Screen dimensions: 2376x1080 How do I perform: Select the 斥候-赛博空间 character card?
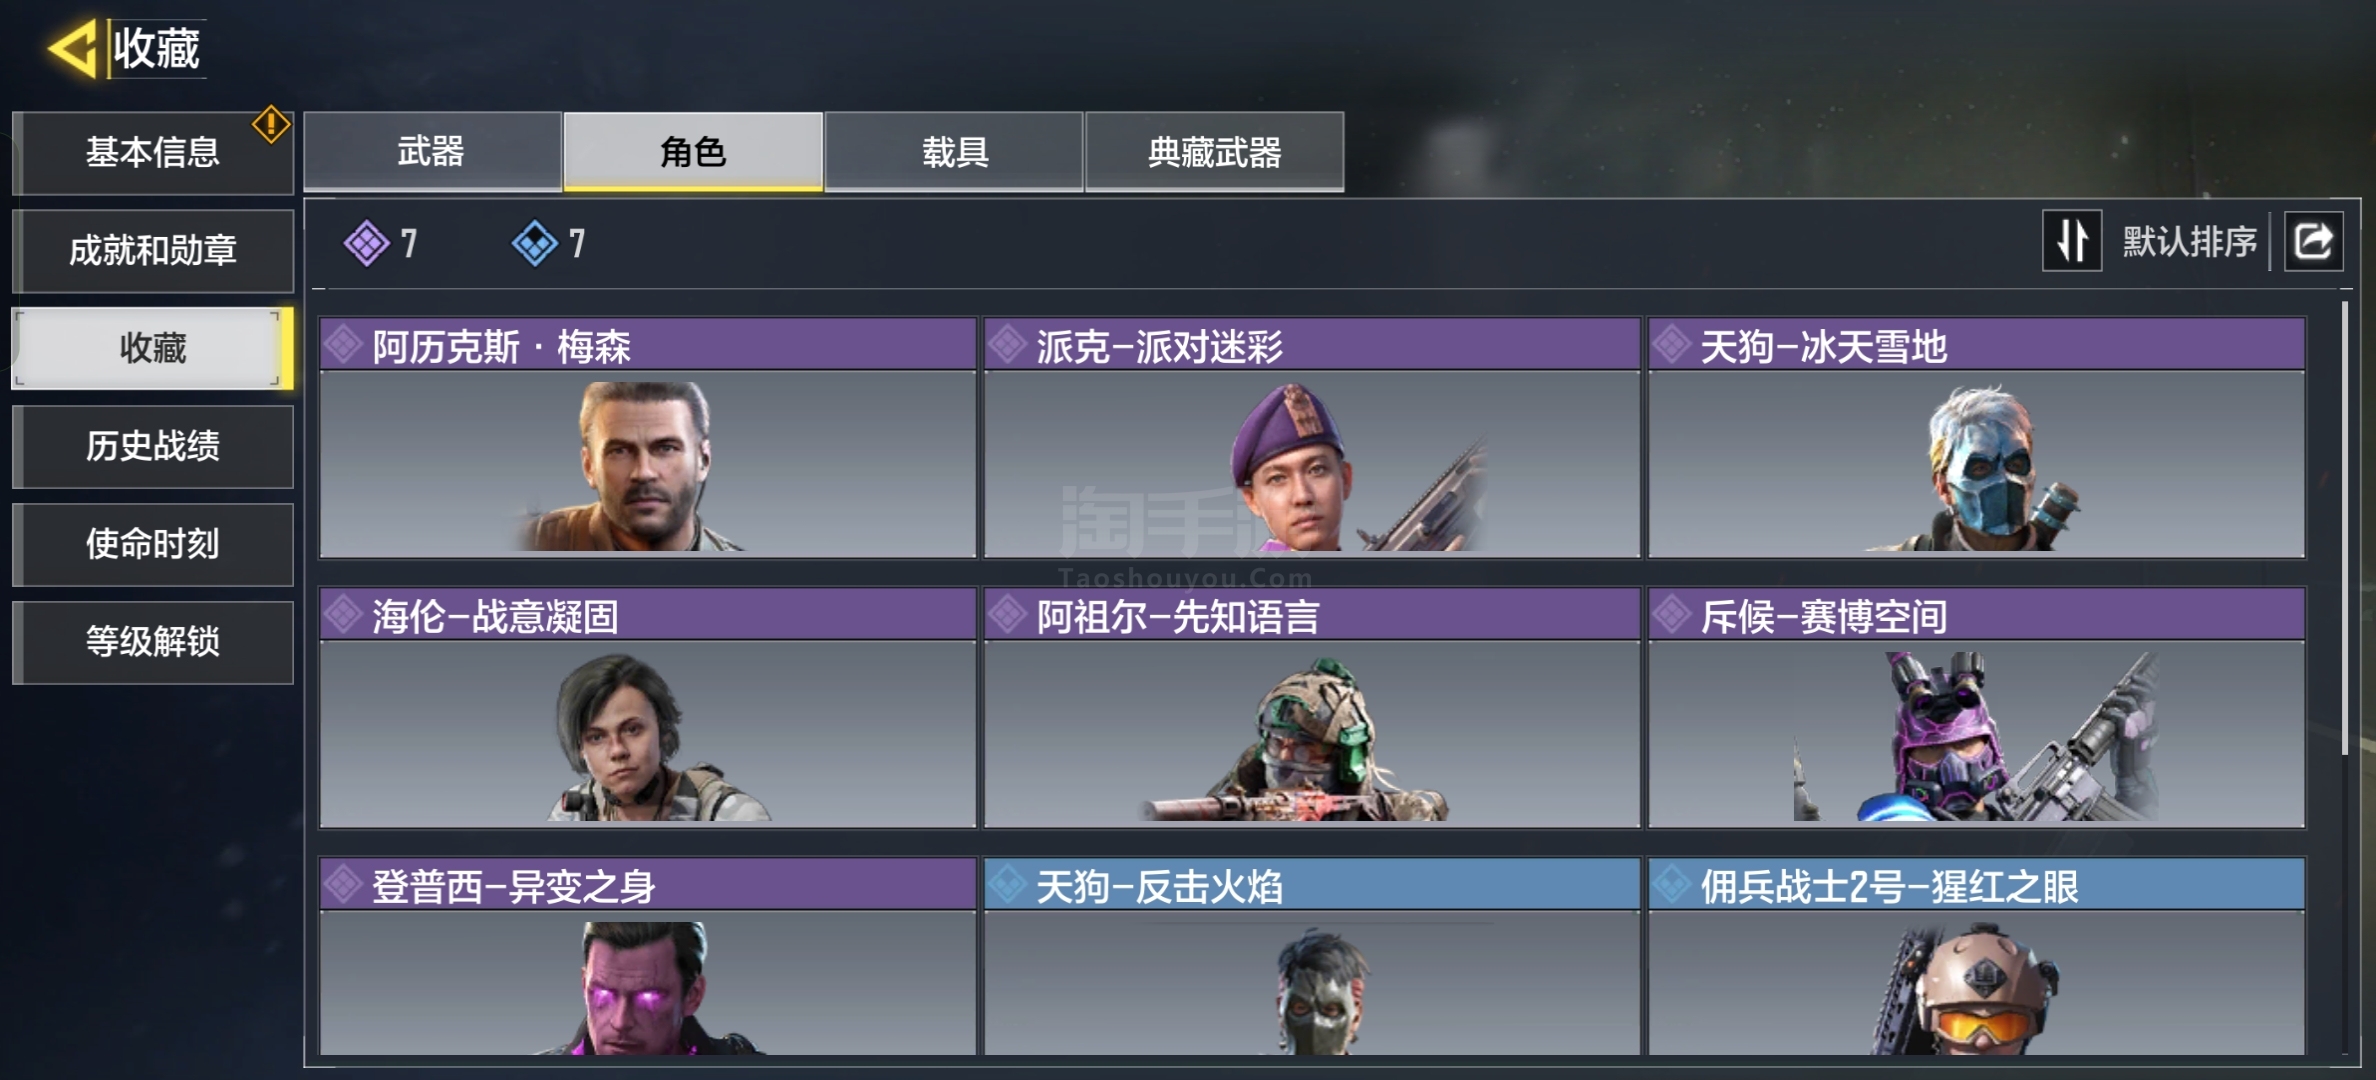pos(1977,708)
